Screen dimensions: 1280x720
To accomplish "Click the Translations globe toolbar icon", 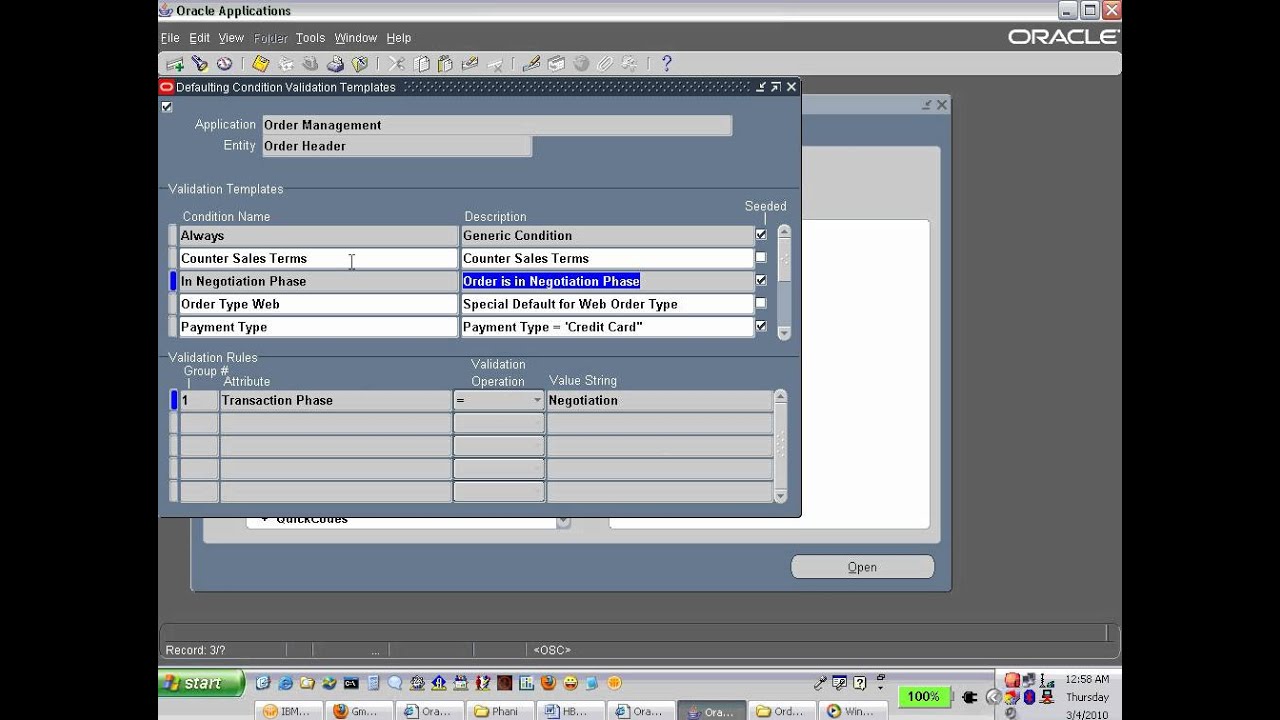I will 581,63.
